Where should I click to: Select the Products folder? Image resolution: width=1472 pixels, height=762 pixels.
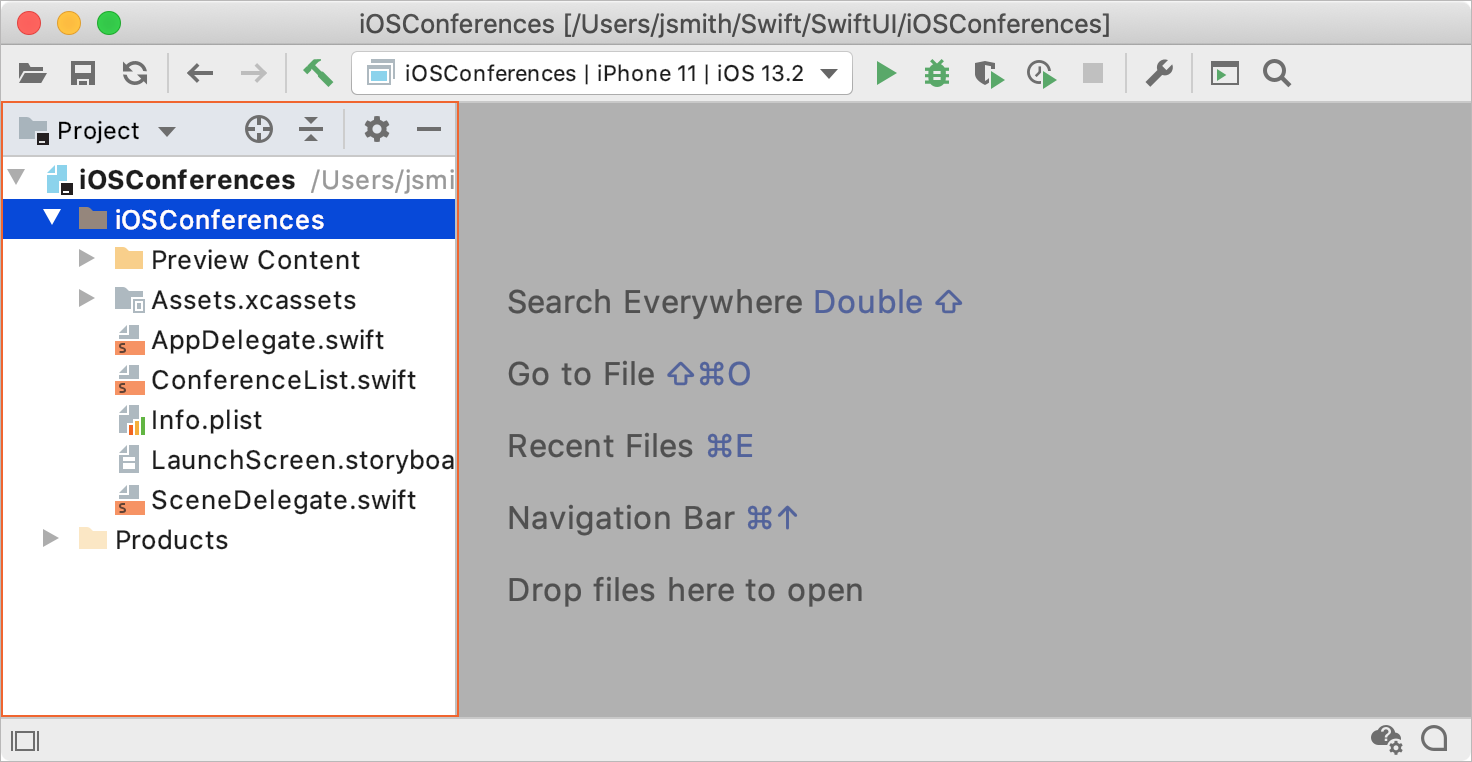tap(229, 540)
